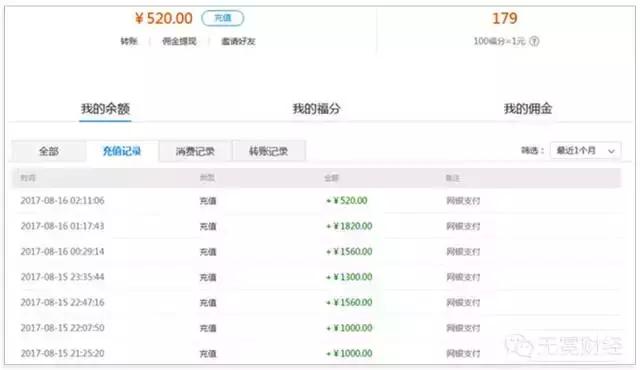This screenshot has height=370, width=640.
Task: Open the 佣金提现 commission withdrawal link
Action: pyautogui.click(x=179, y=41)
